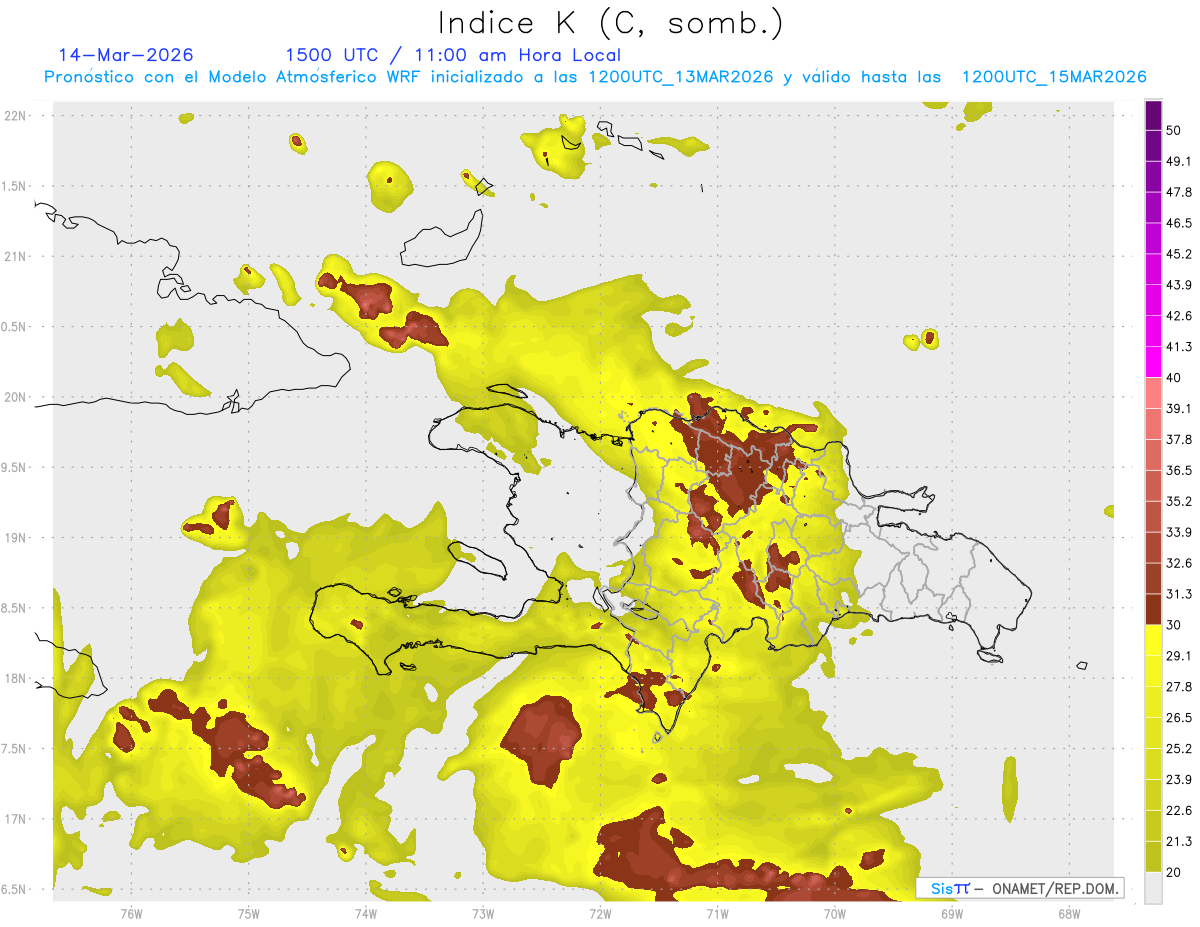Click the '71W' longitude label
Image resolution: width=1200 pixels, height=927 pixels.
pos(717,913)
